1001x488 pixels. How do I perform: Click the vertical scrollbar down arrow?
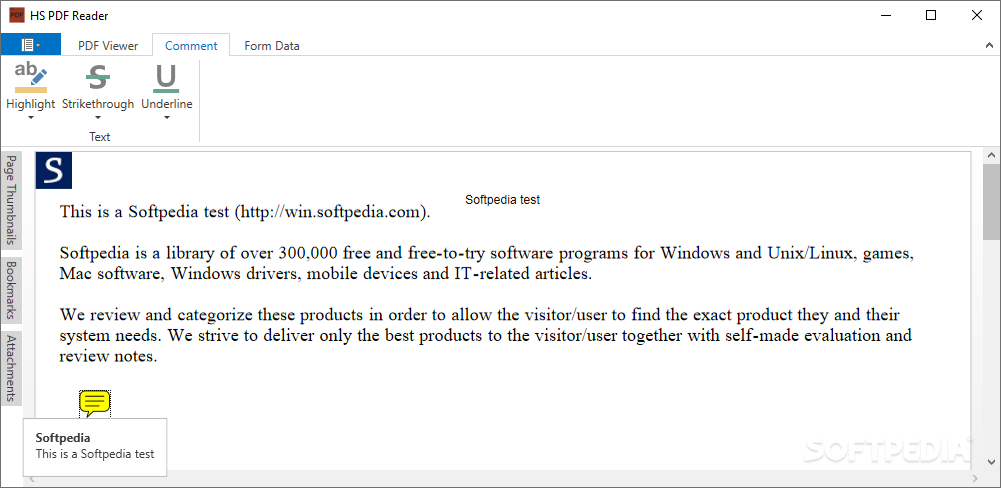pyautogui.click(x=991, y=461)
